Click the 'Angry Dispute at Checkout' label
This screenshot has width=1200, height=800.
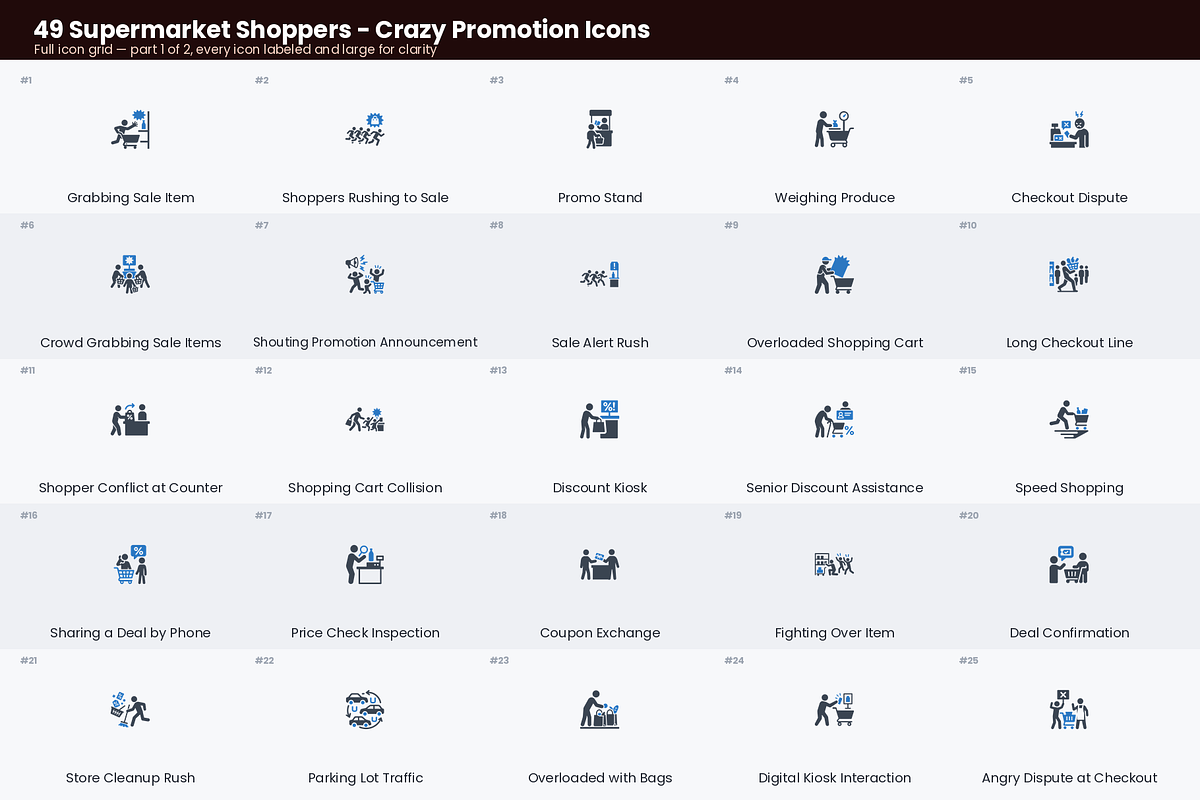coord(1070,777)
